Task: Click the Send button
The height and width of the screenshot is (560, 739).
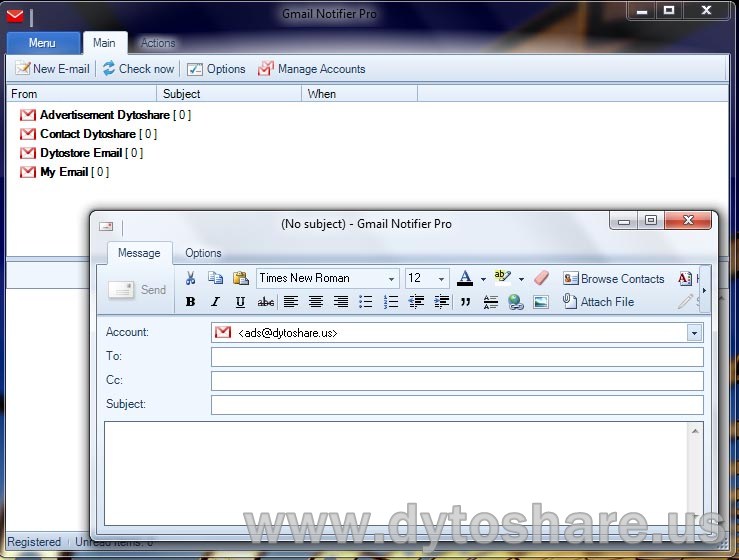Action: click(137, 289)
